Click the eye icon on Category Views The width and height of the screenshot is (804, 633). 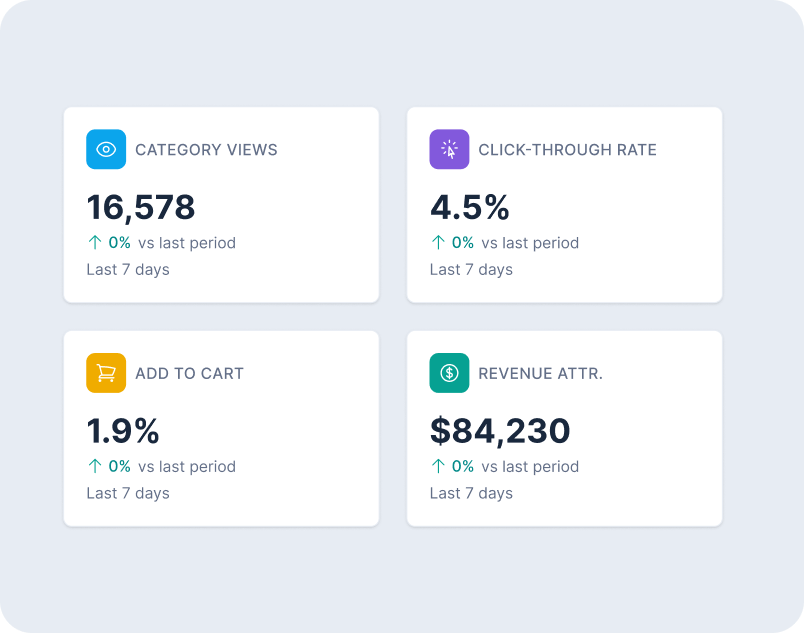[106, 150]
